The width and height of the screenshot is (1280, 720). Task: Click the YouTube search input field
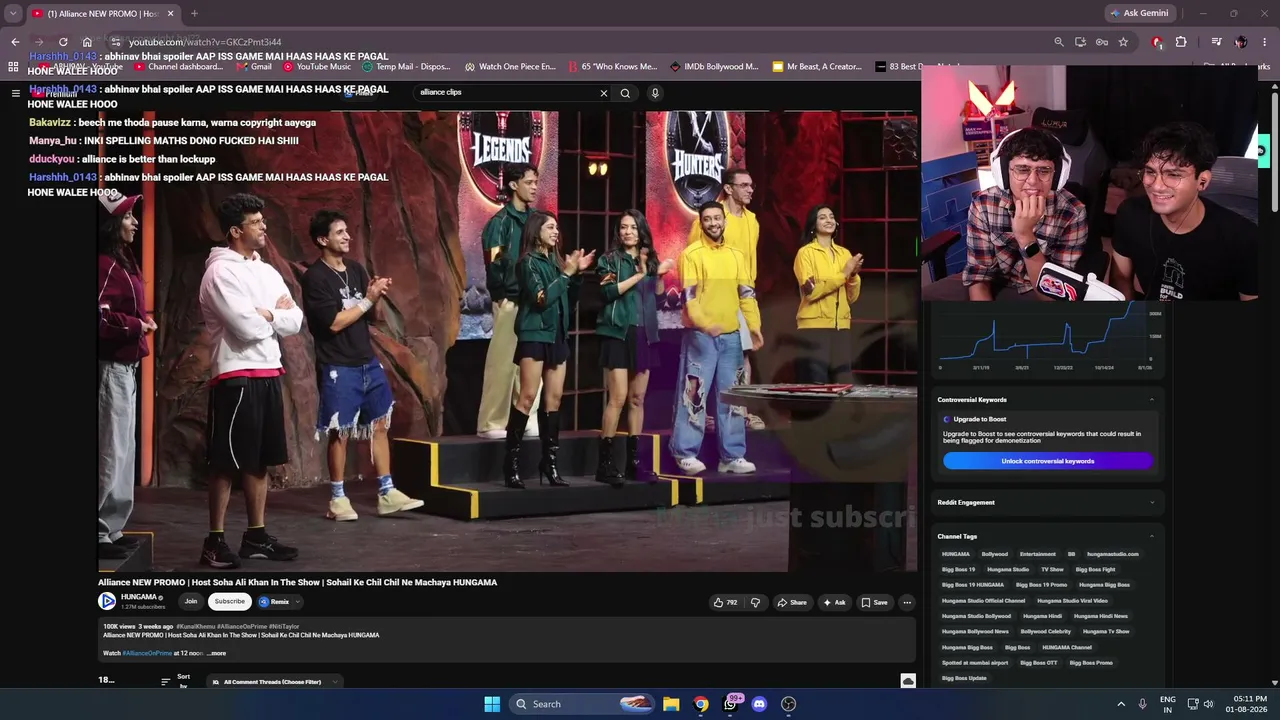point(505,93)
